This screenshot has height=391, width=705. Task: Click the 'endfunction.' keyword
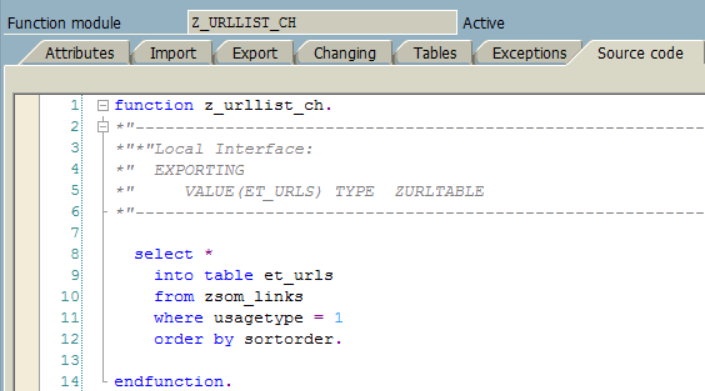click(x=173, y=382)
